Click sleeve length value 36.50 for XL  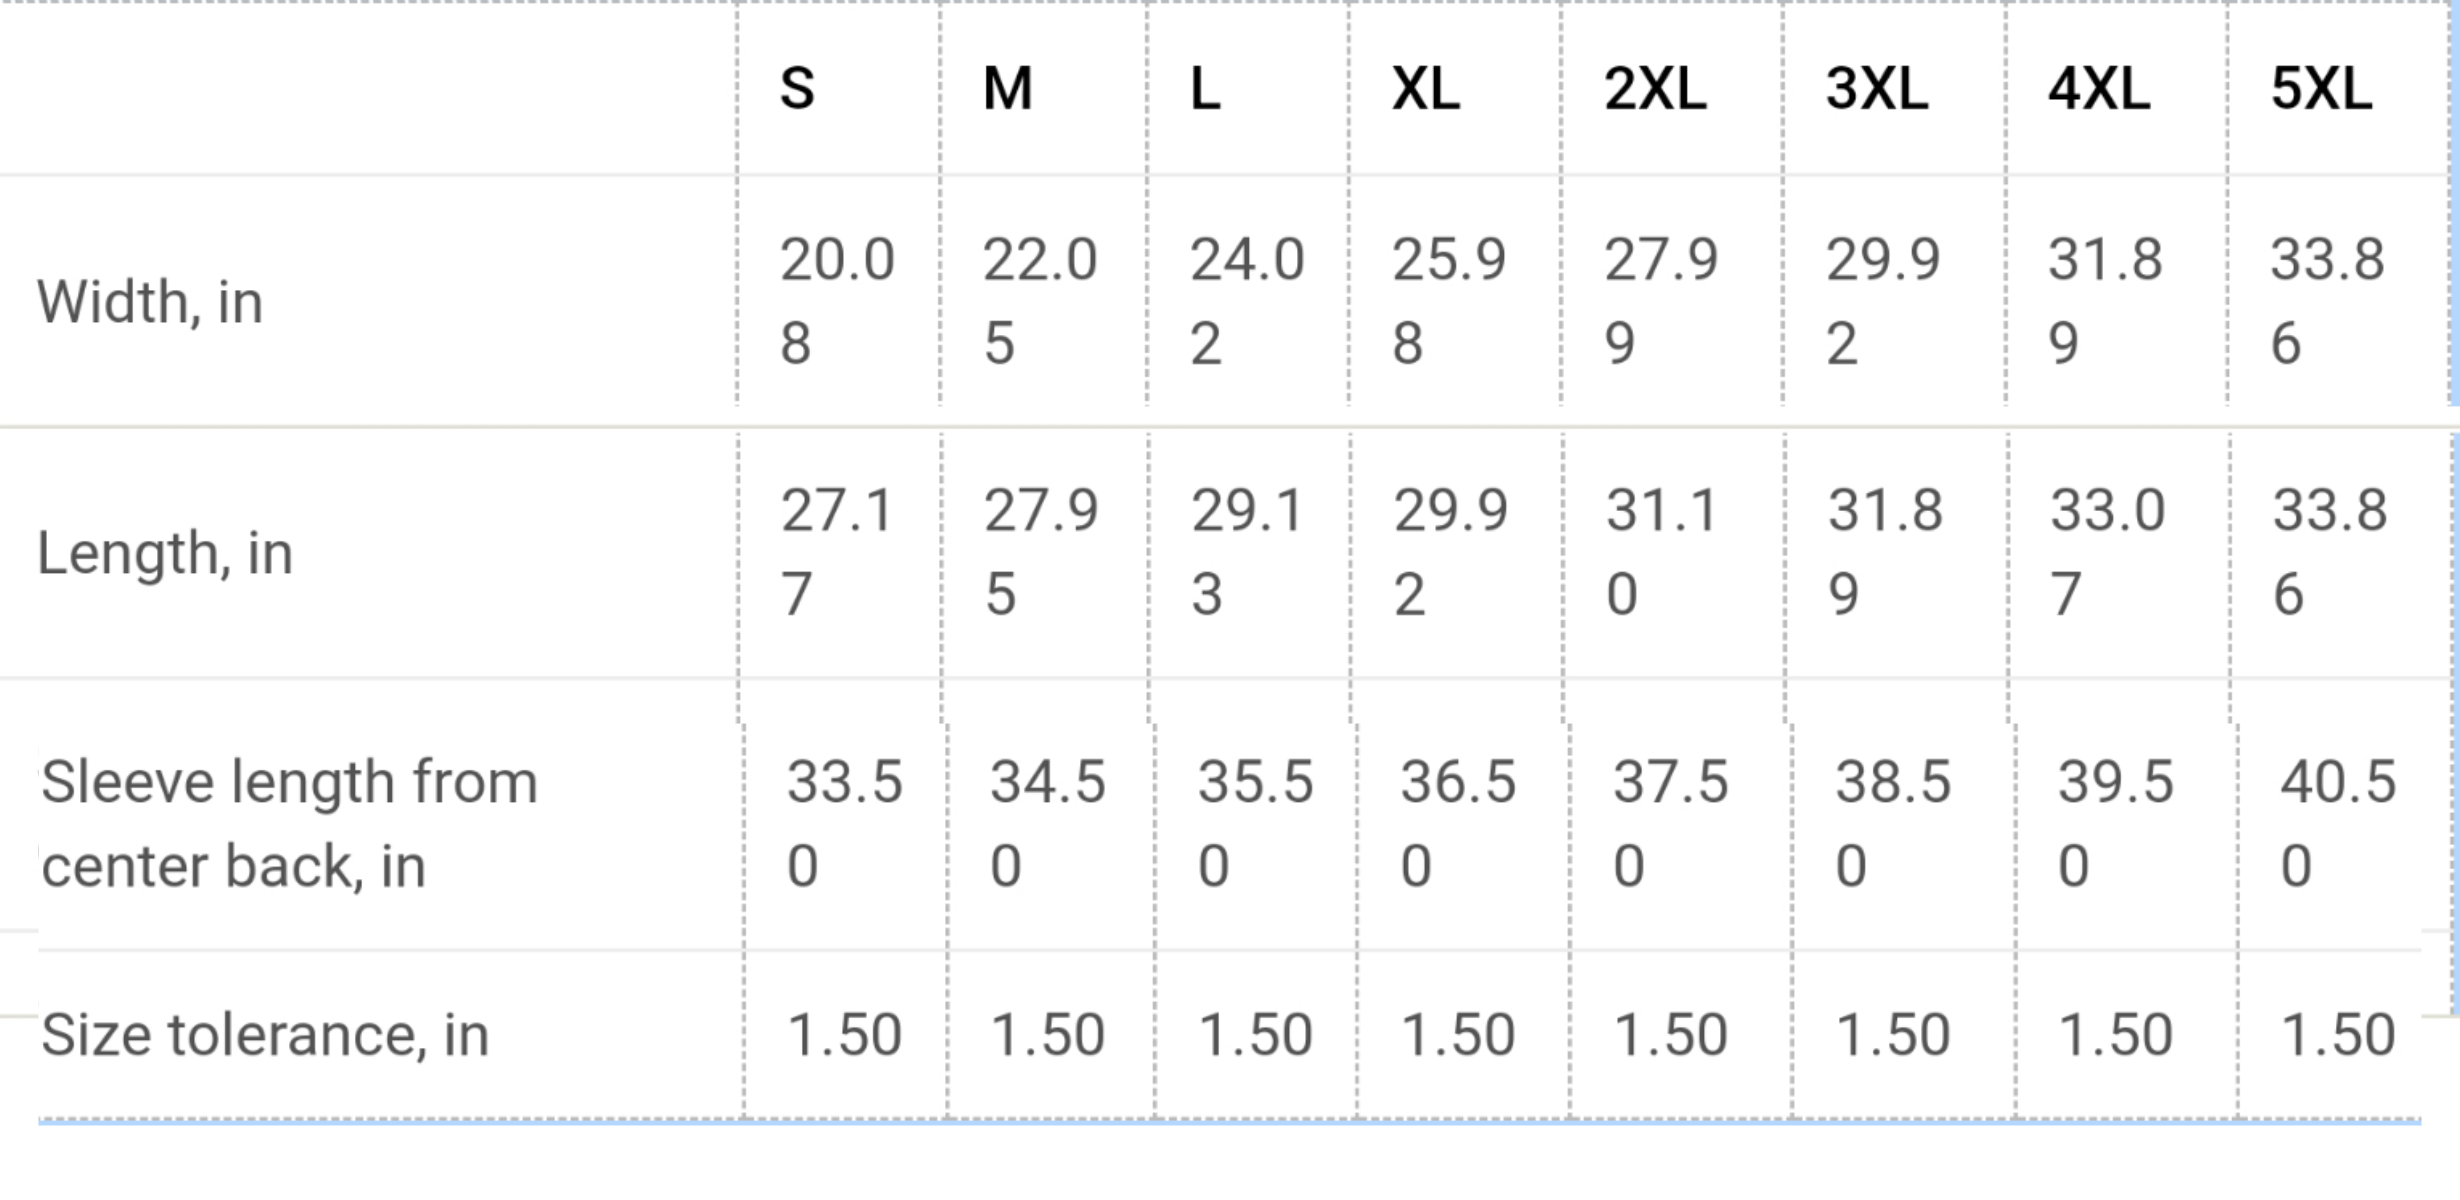pos(1457,823)
